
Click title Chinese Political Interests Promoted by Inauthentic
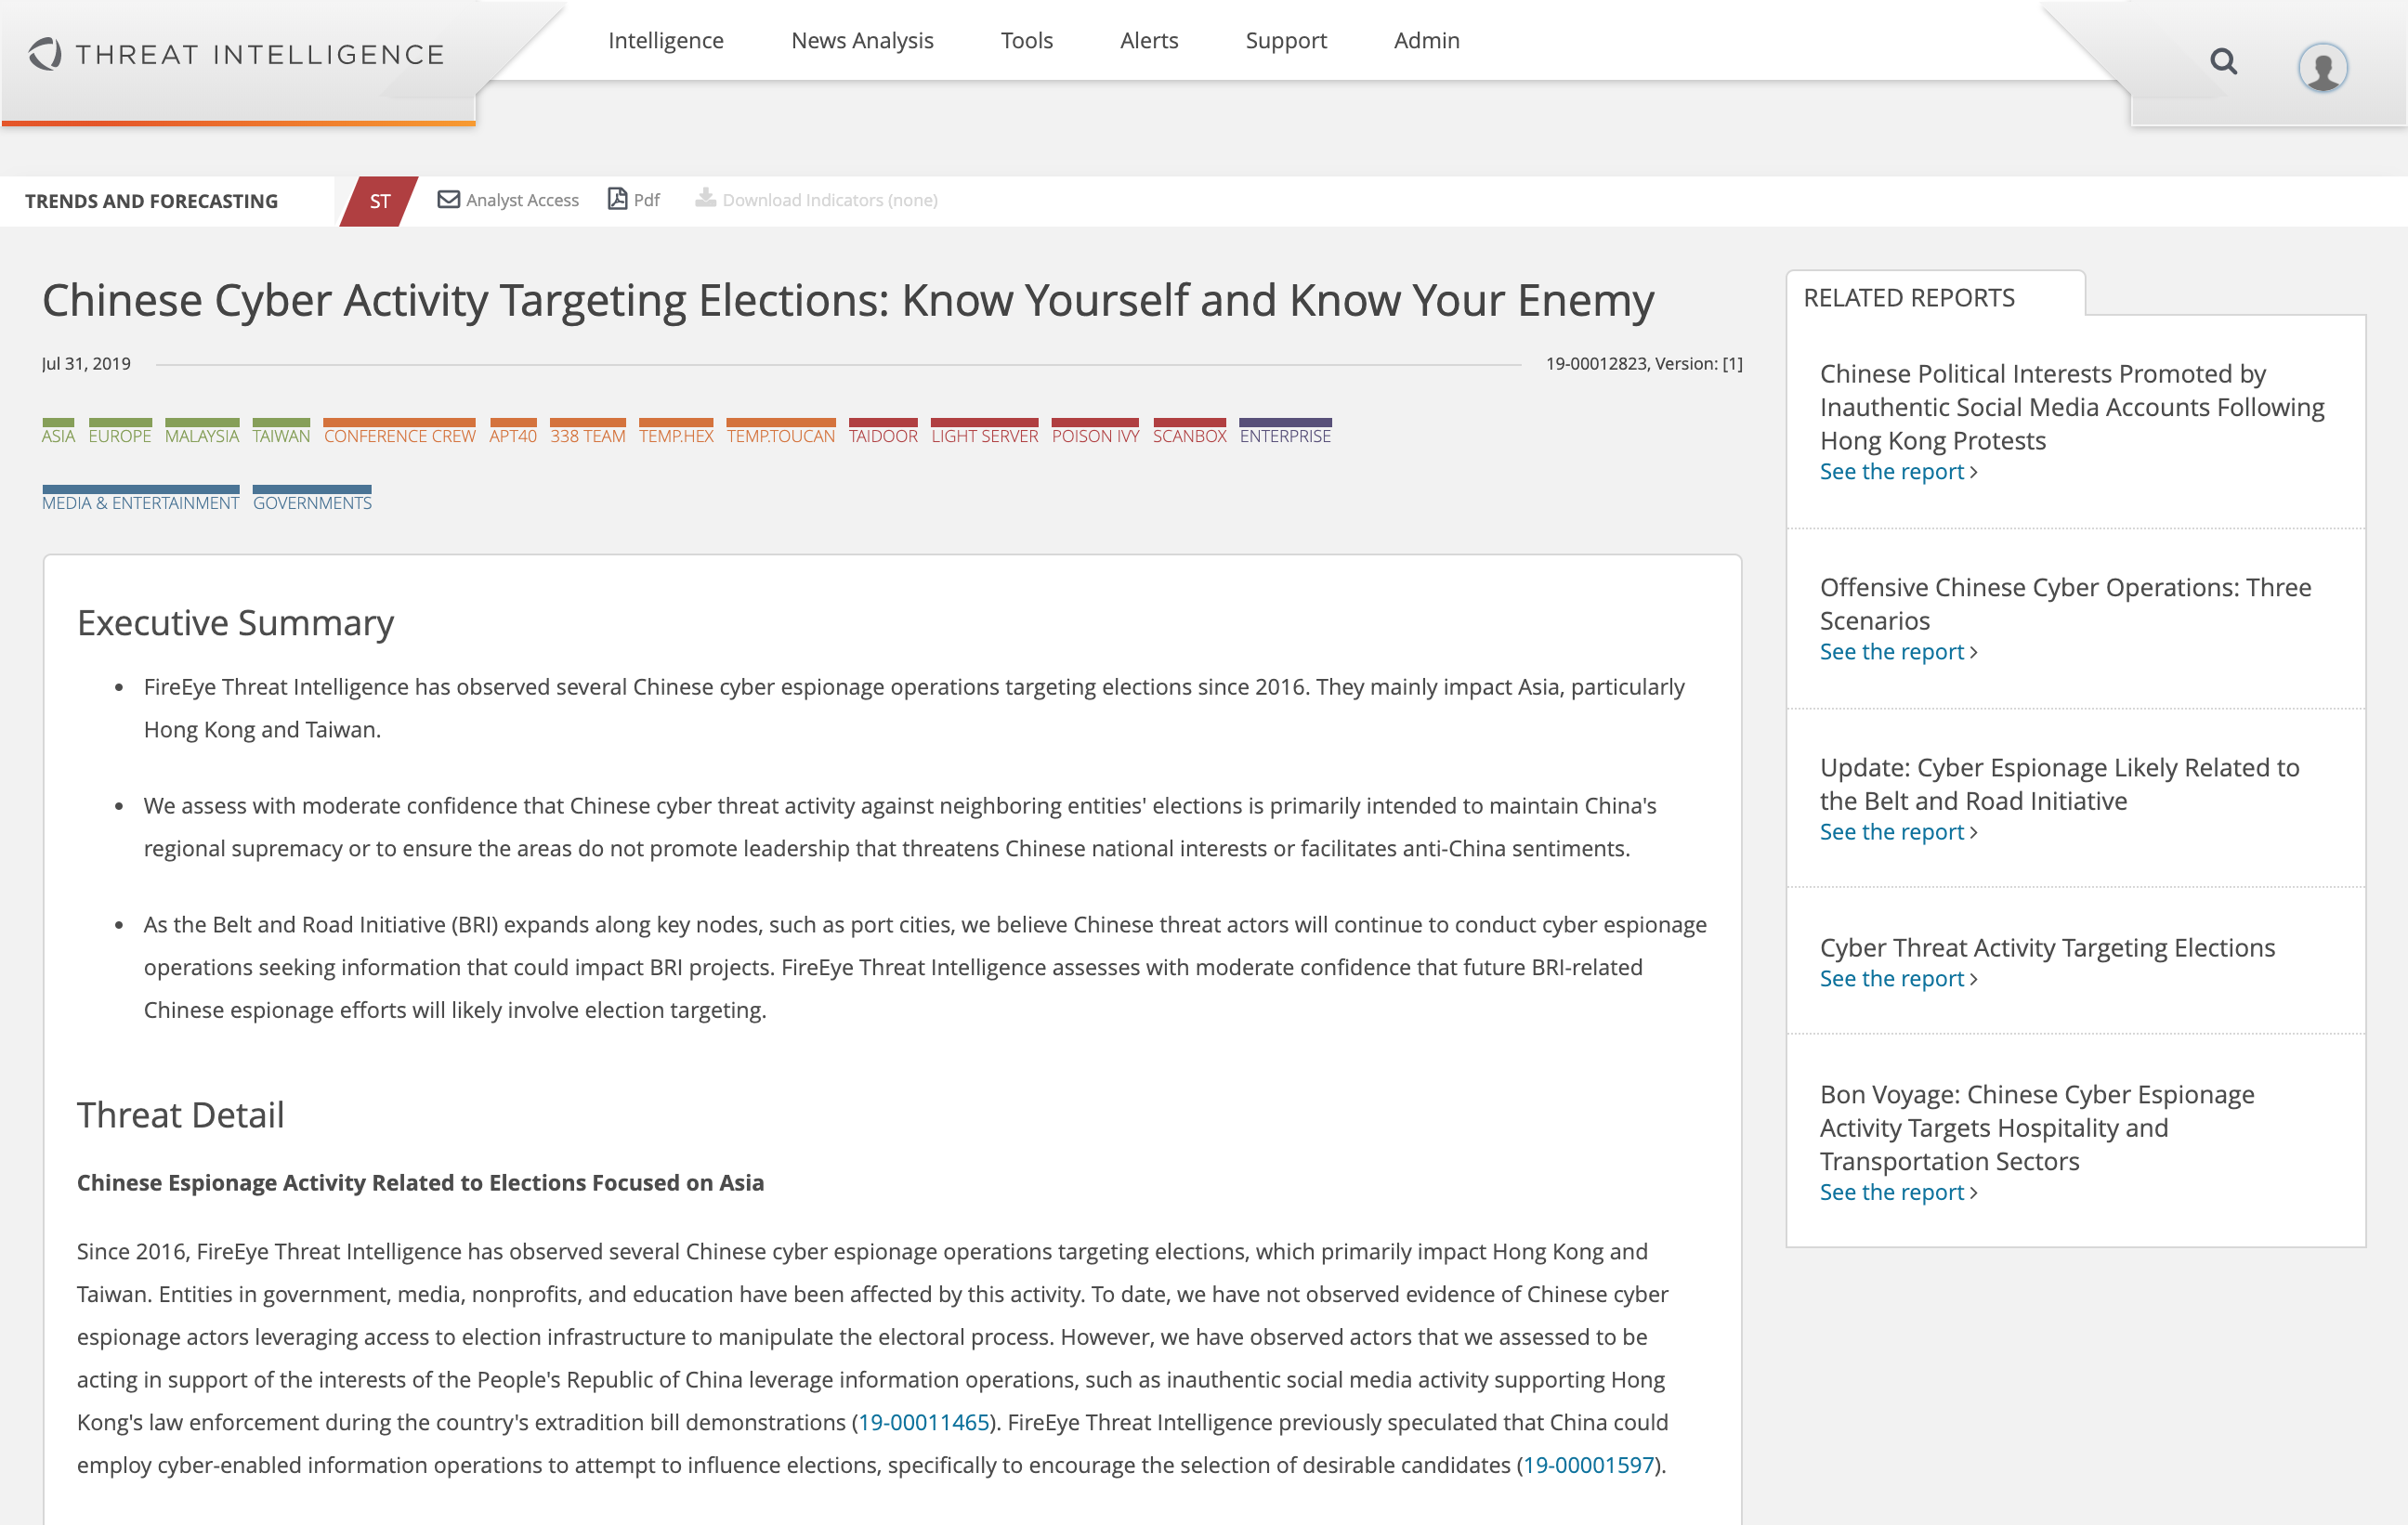click(2072, 406)
